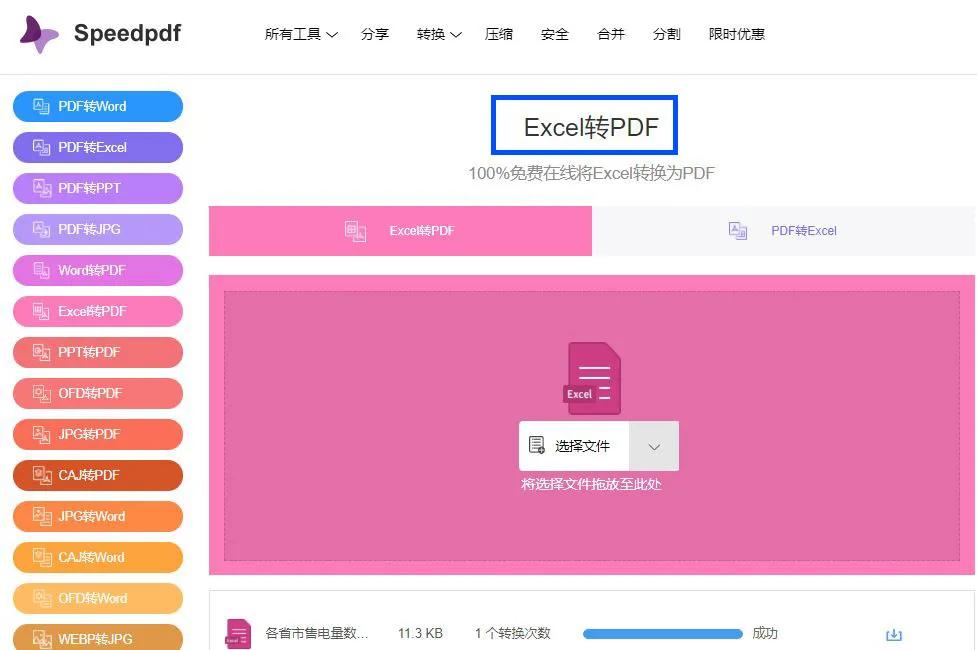Select the PDF转Word sidebar tool
Image resolution: width=977 pixels, height=650 pixels.
point(97,106)
